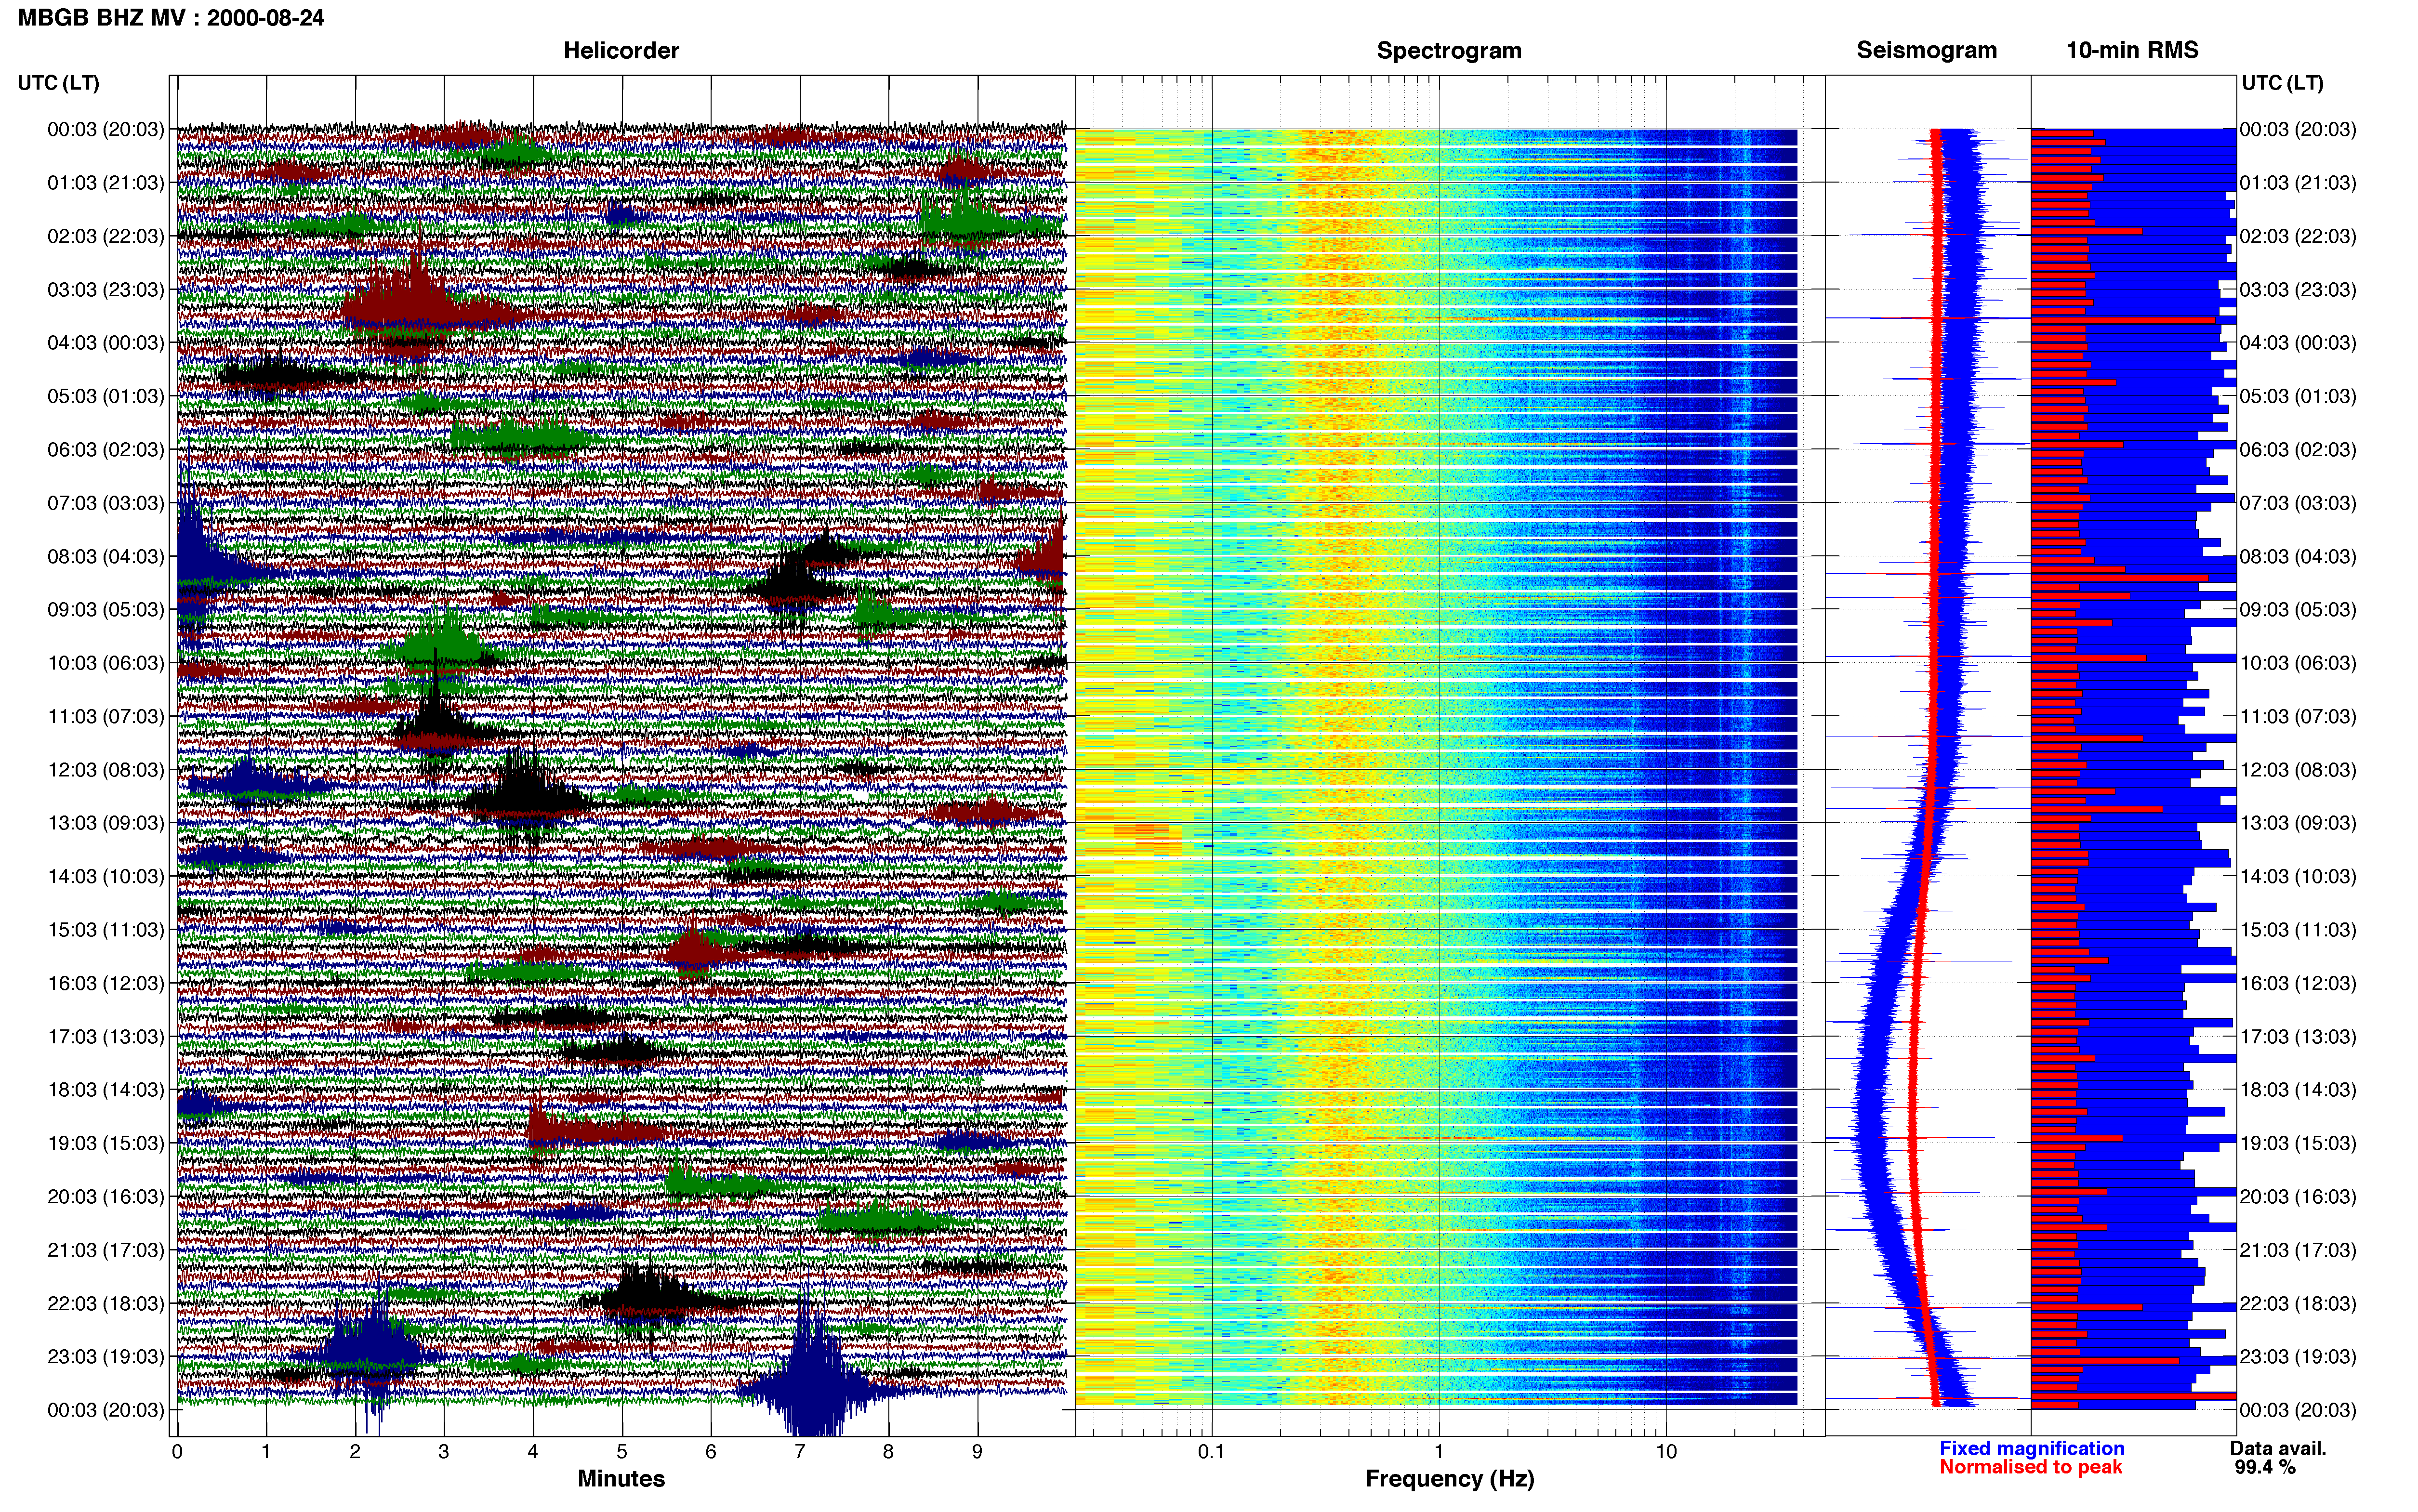Select '07:03 (03:03)' on the left time axis
This screenshot has height=1512, width=2418.
(105, 503)
